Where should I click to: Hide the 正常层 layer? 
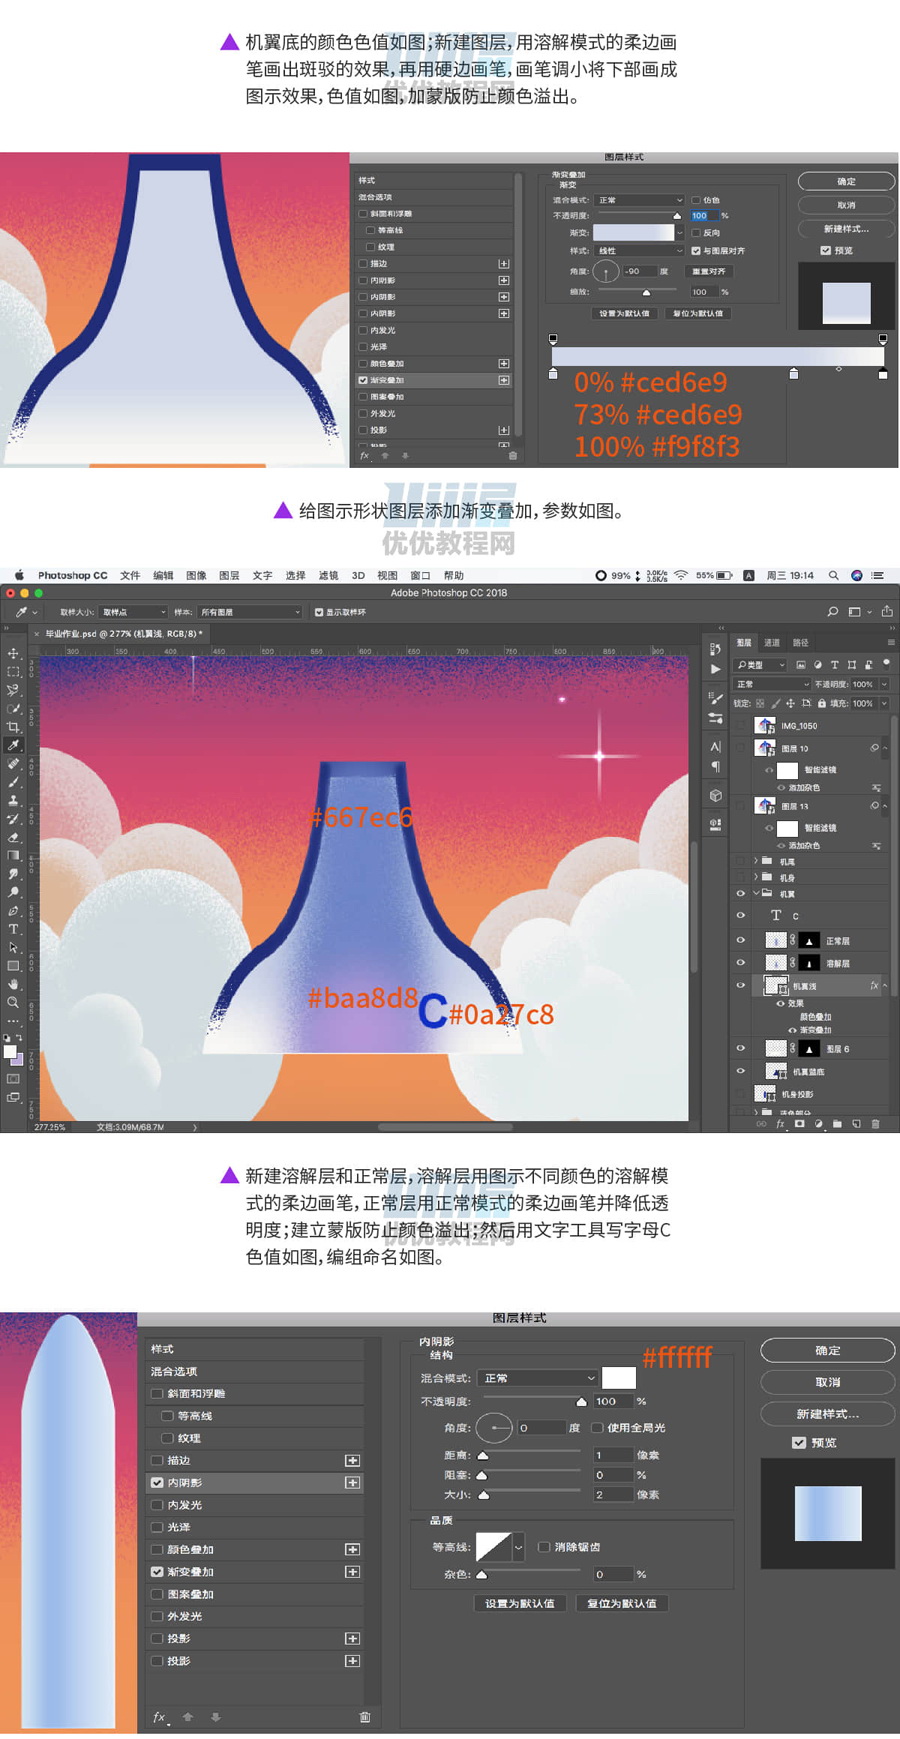pyautogui.click(x=740, y=940)
